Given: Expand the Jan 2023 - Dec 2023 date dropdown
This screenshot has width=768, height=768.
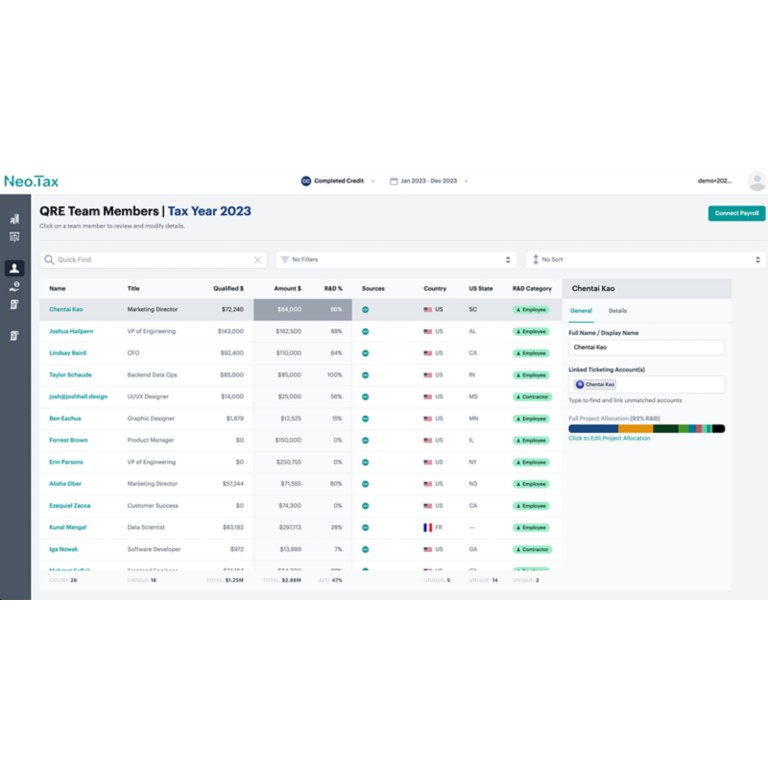Looking at the screenshot, I should click(x=466, y=181).
